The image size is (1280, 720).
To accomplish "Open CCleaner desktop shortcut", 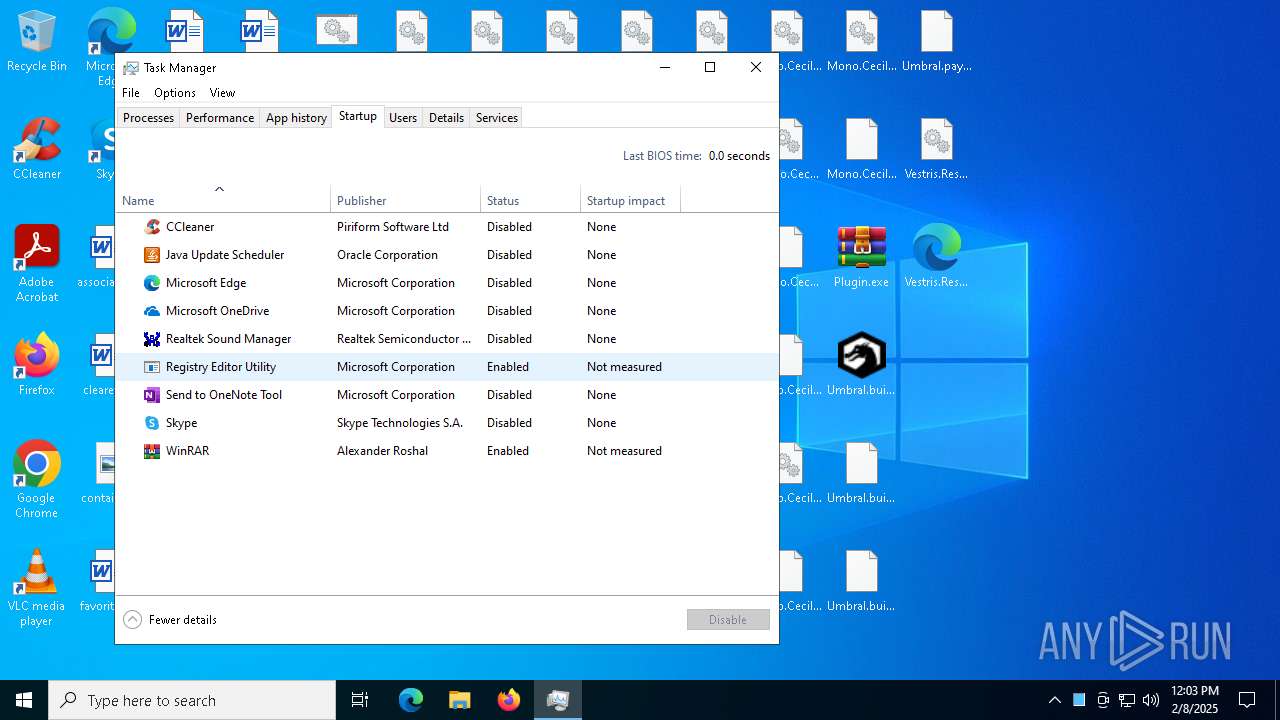I will 37,150.
